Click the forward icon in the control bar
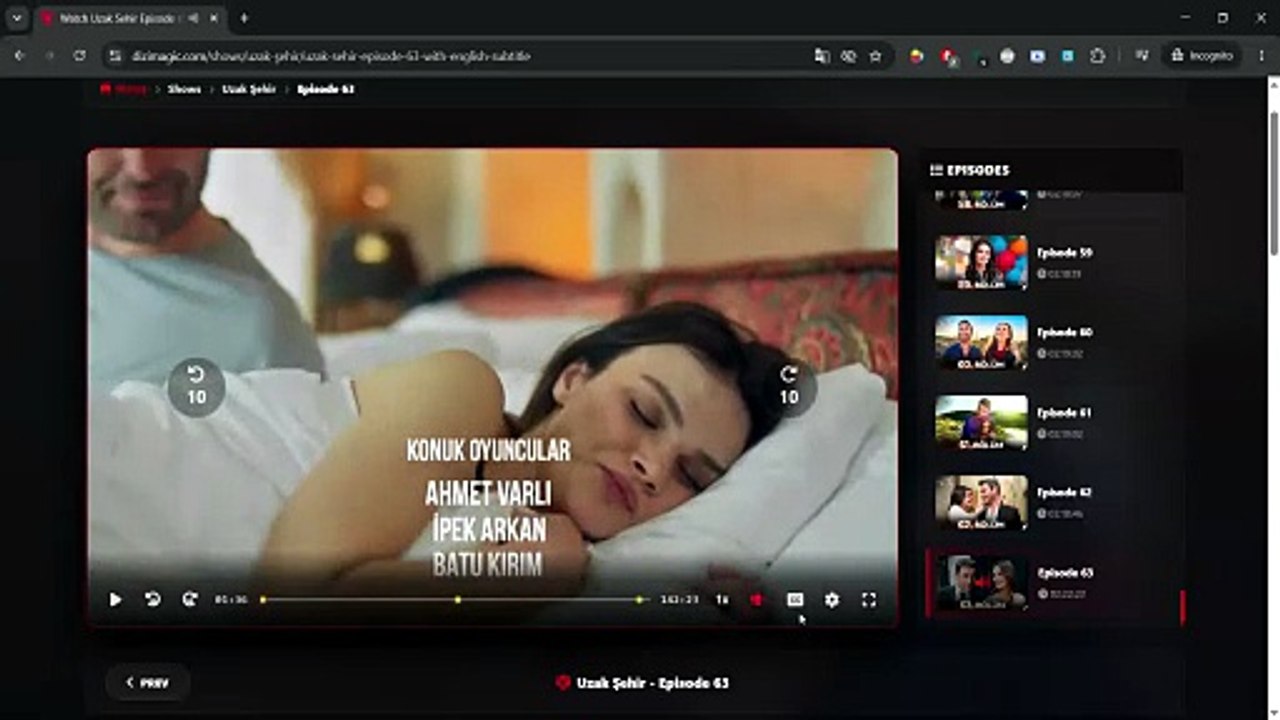 tap(189, 600)
